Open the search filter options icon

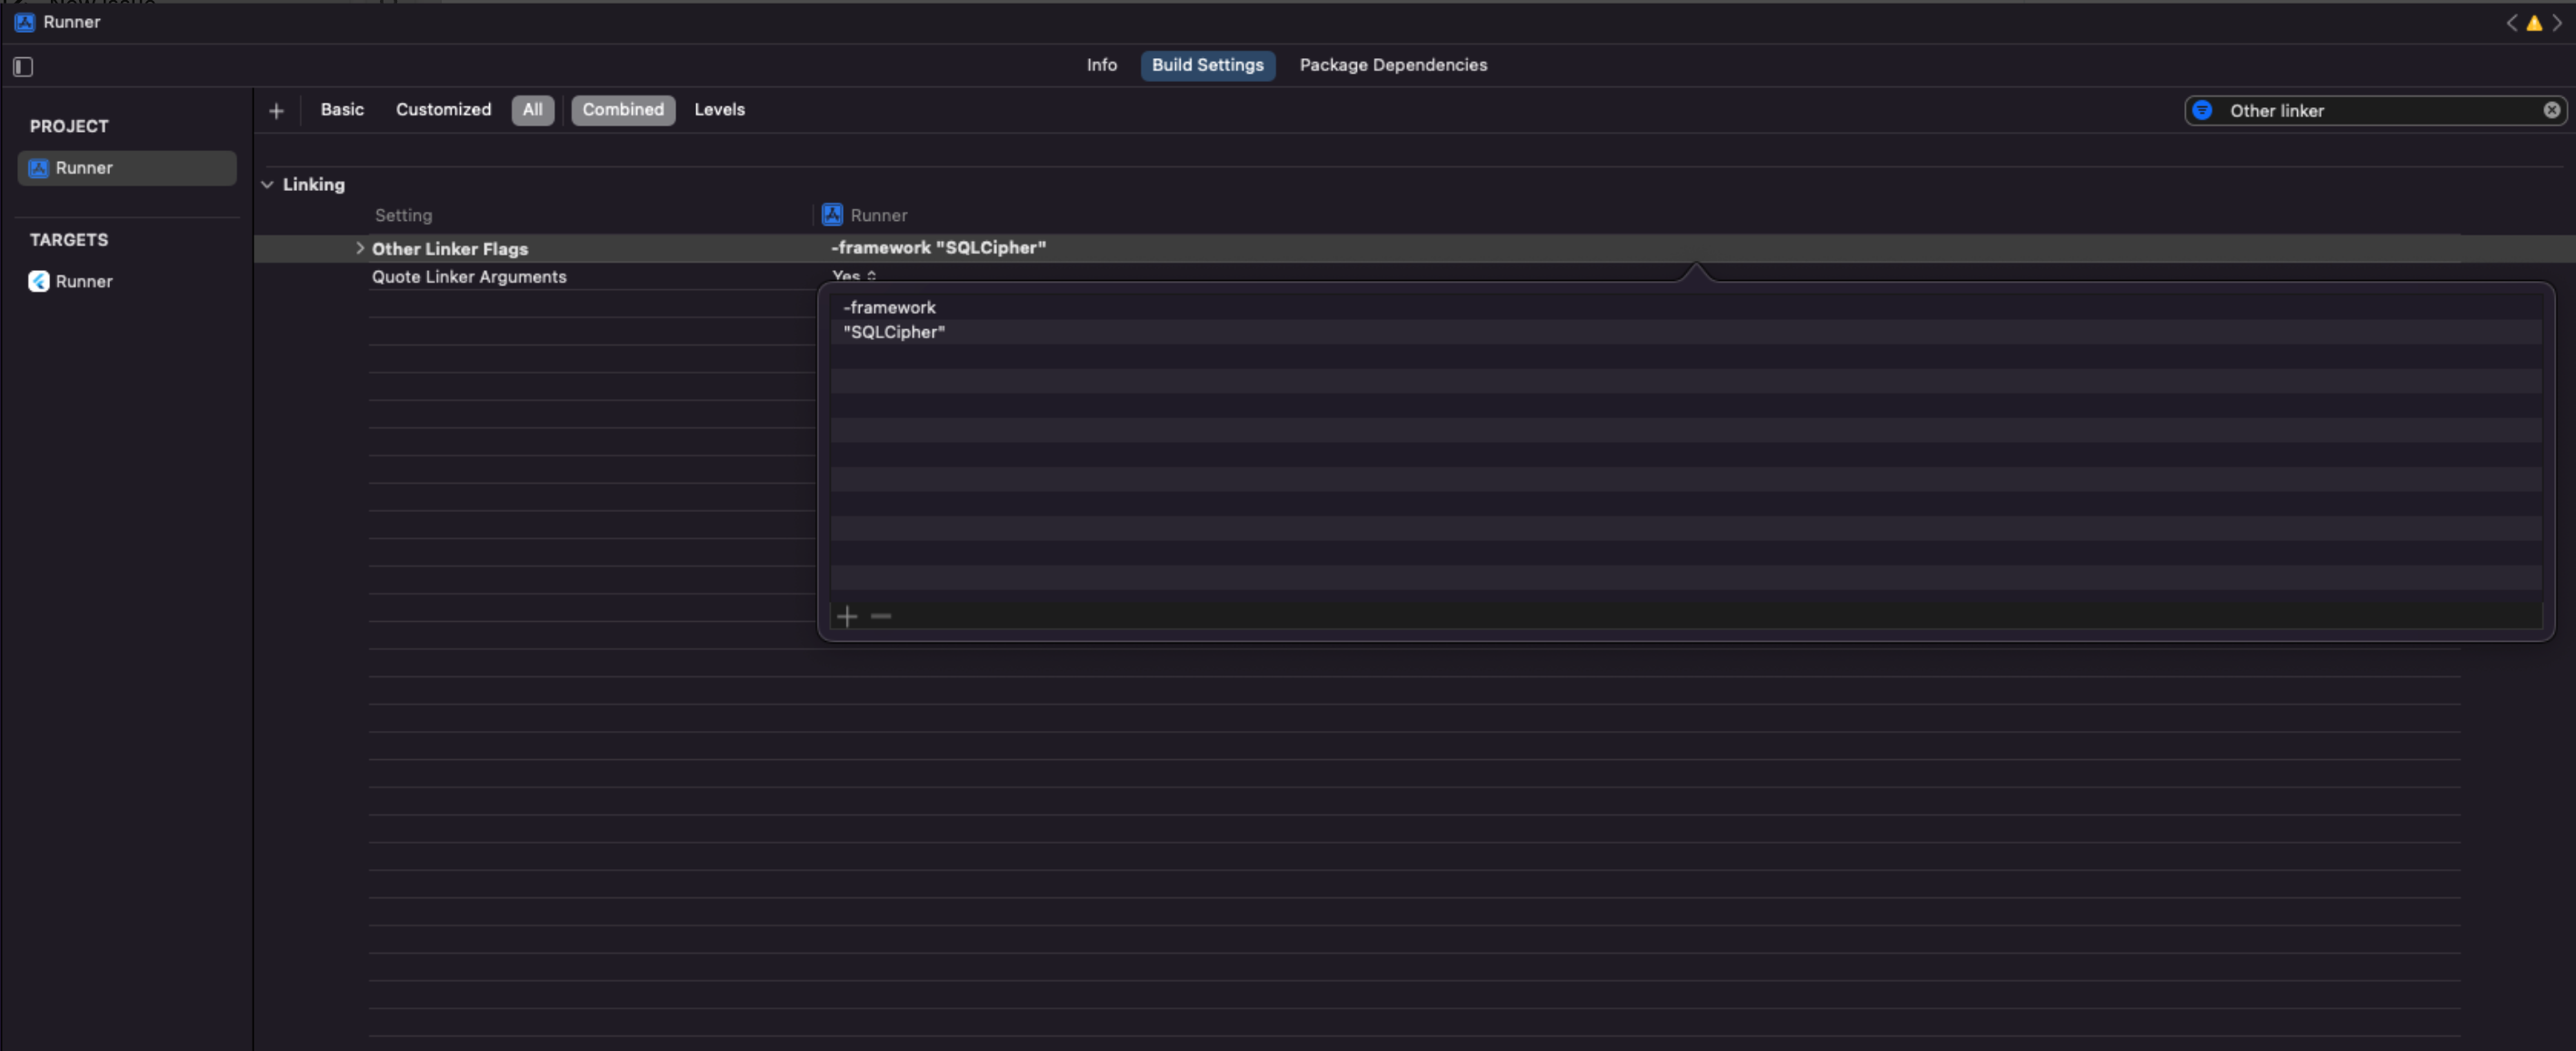[x=2202, y=110]
